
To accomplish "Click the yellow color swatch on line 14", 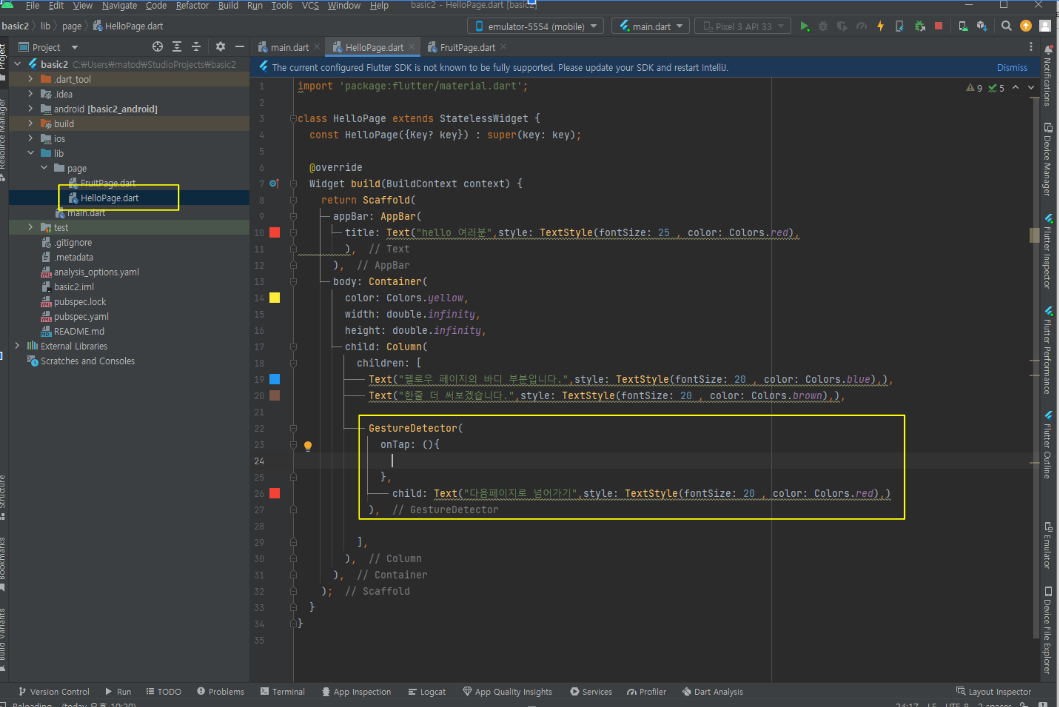I will (275, 298).
